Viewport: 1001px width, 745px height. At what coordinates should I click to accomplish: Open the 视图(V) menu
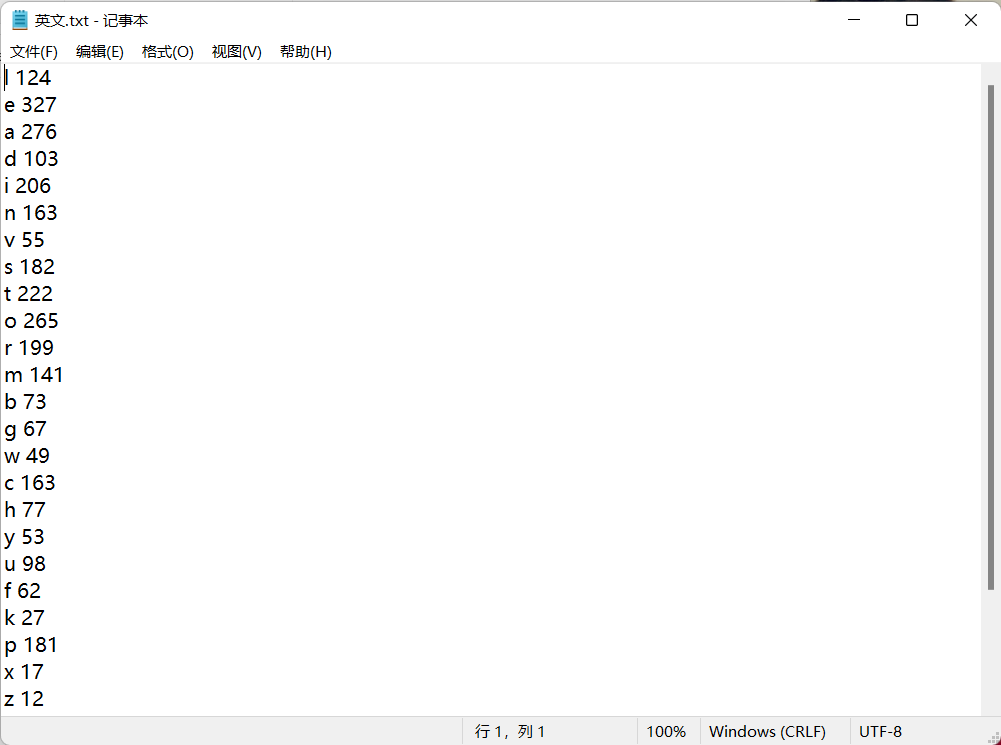236,51
